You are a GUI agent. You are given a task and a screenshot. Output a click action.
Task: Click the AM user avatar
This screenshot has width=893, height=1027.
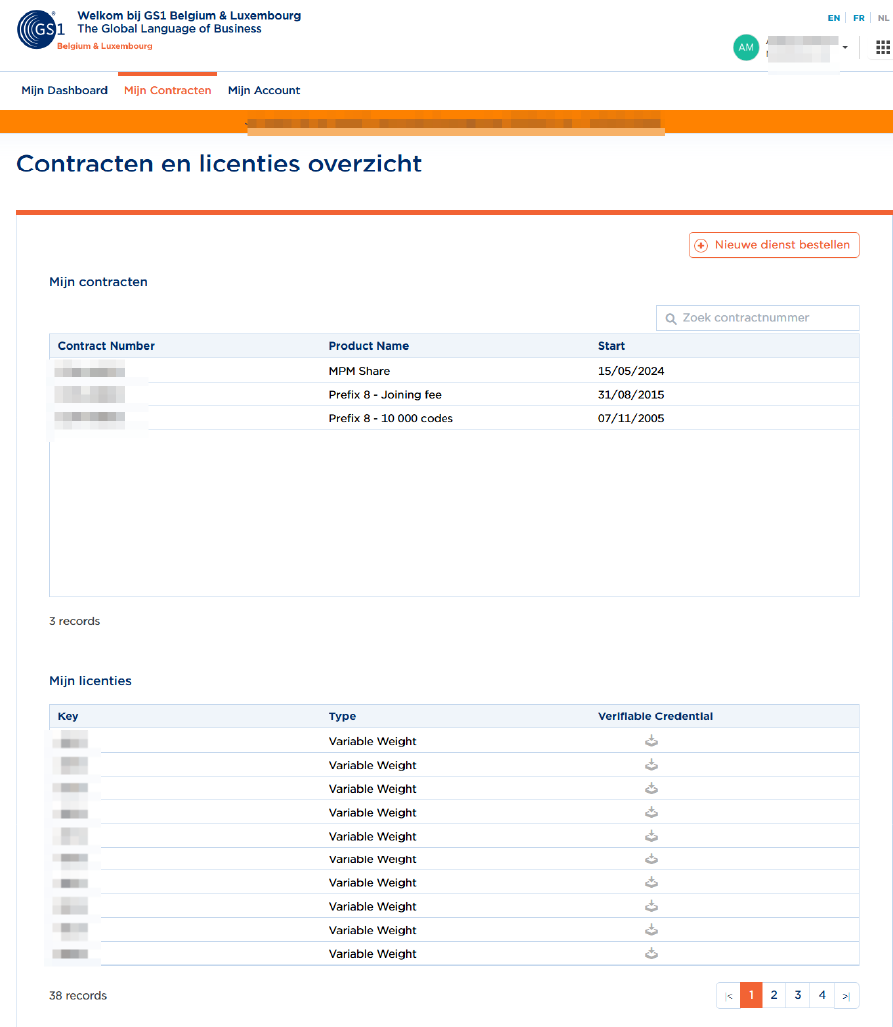746,47
